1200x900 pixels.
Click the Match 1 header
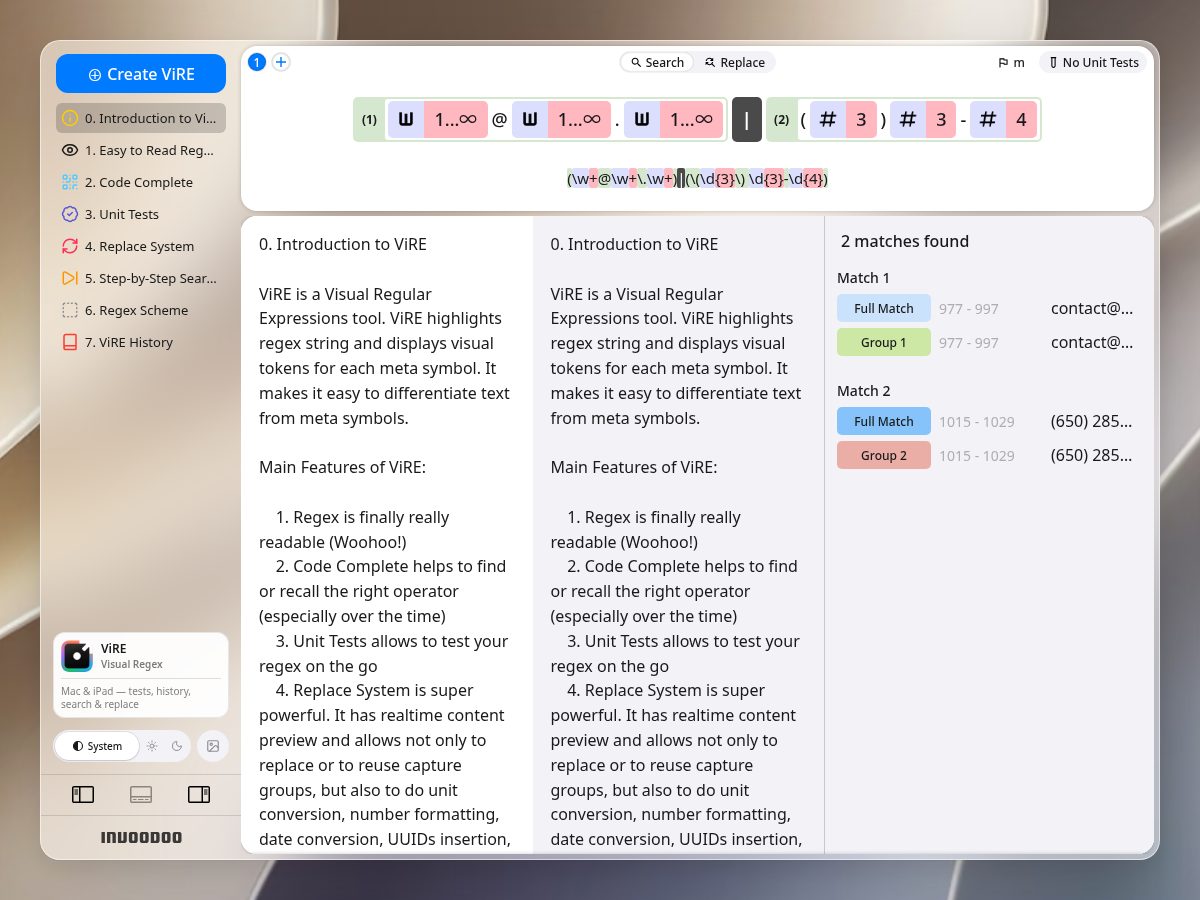863,278
